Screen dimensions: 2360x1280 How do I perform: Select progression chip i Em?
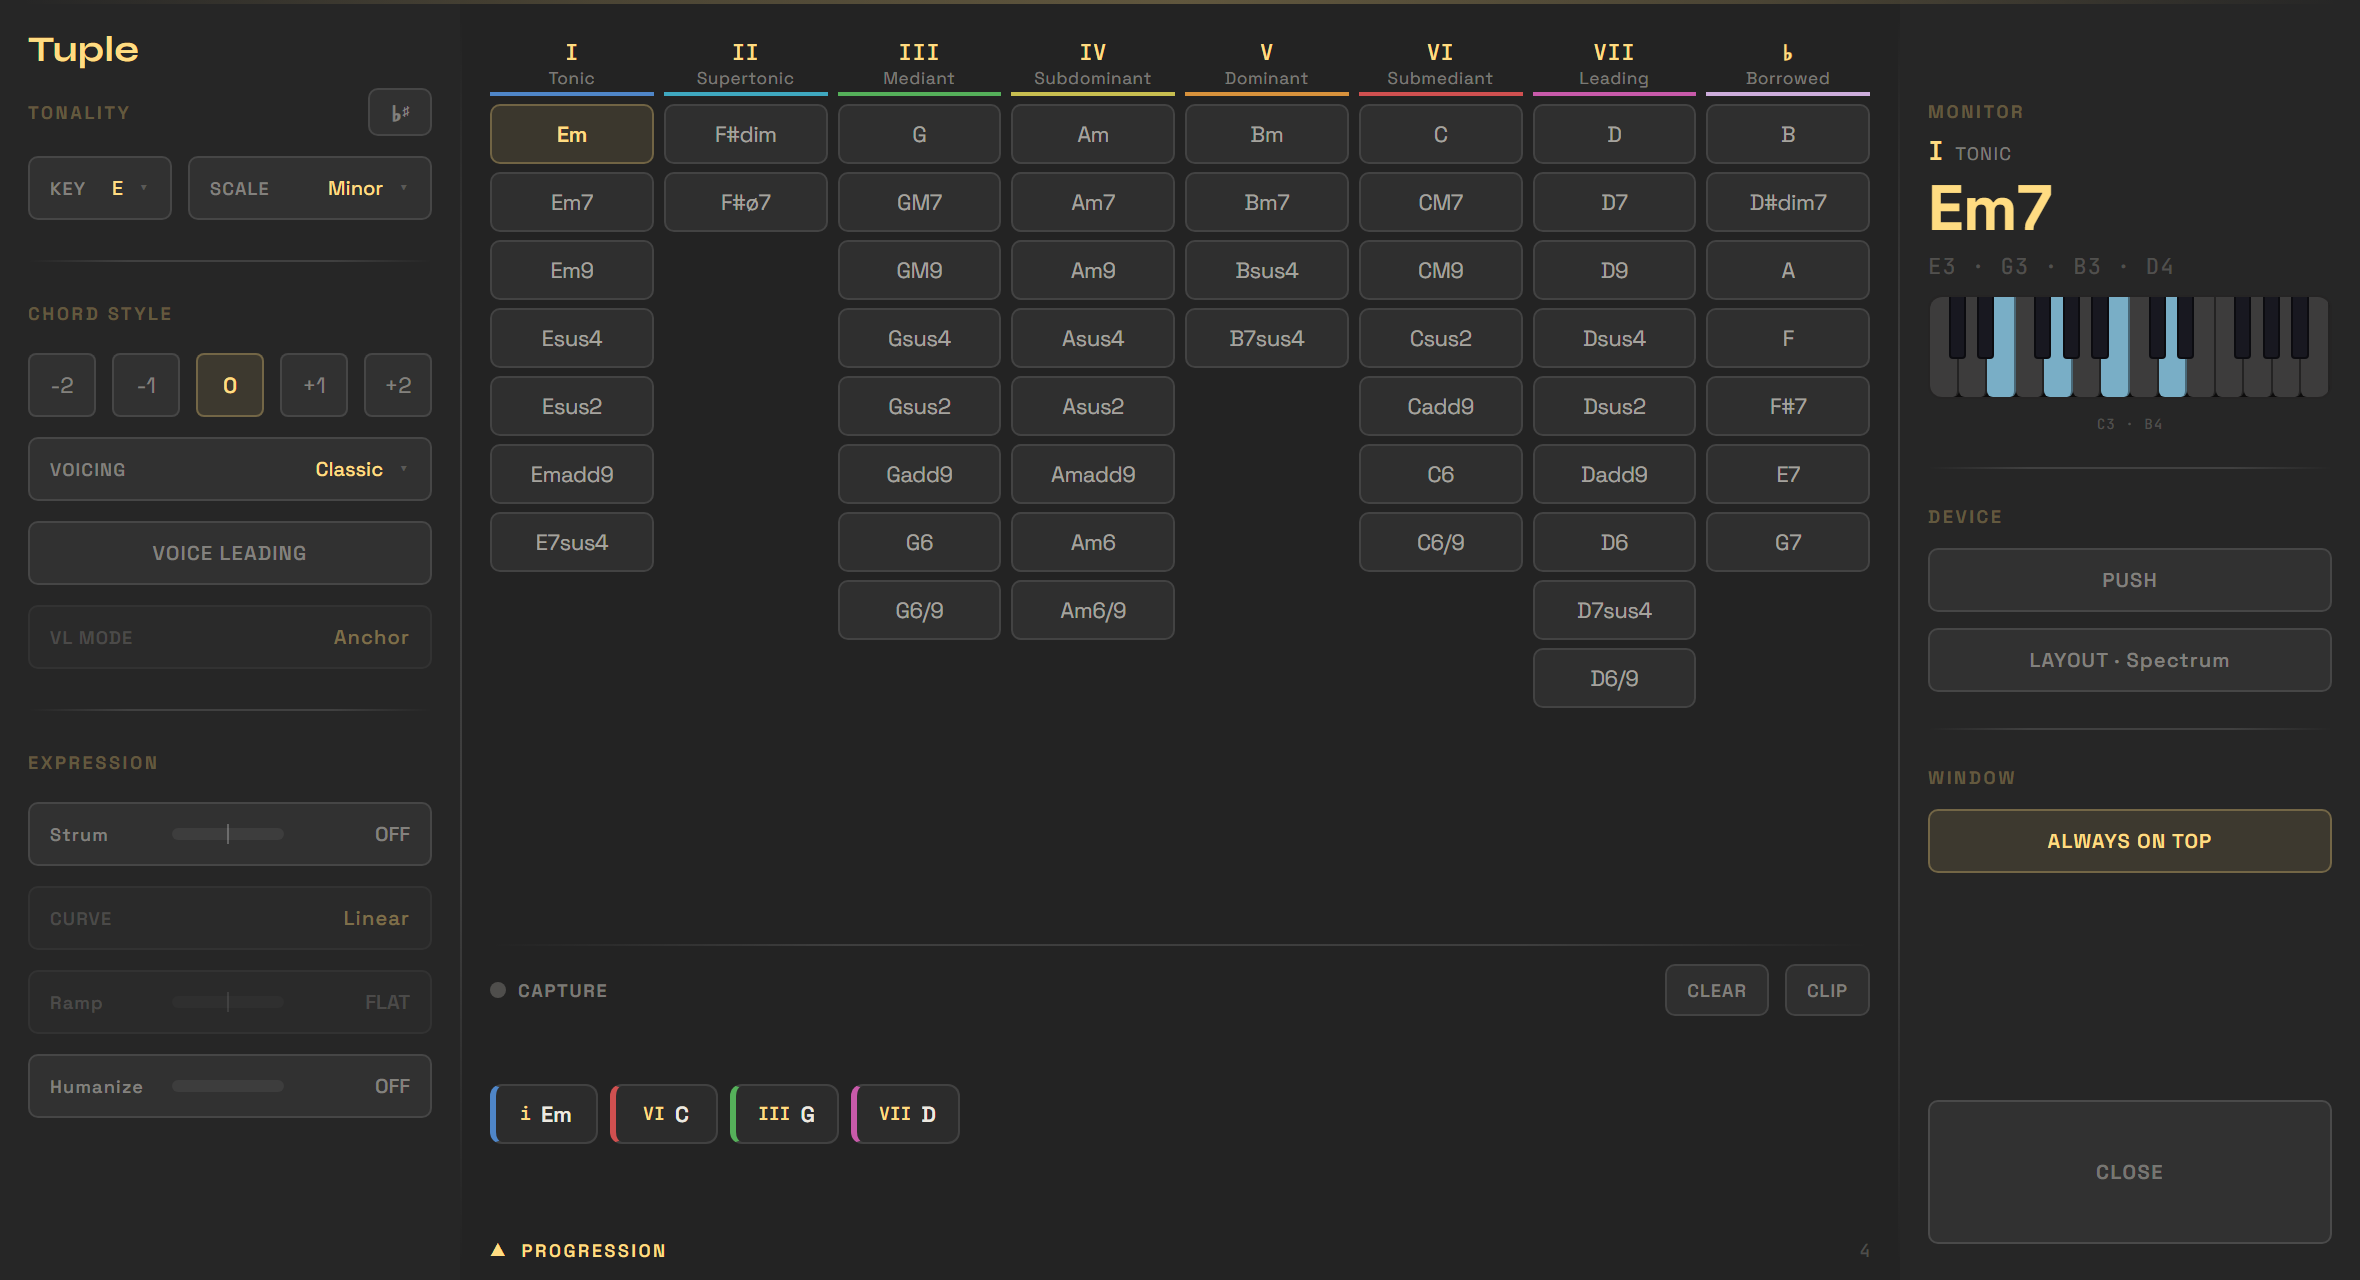544,1114
